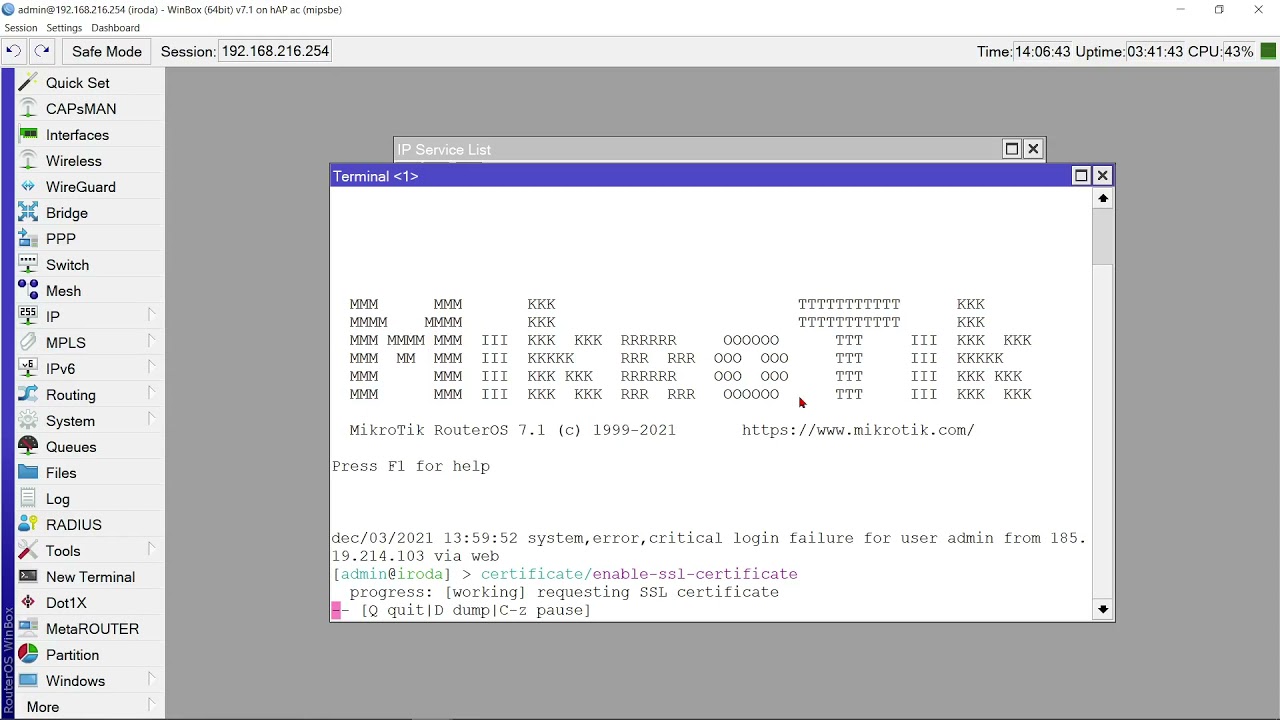
Task: Click the New Terminal icon
Action: click(28, 577)
